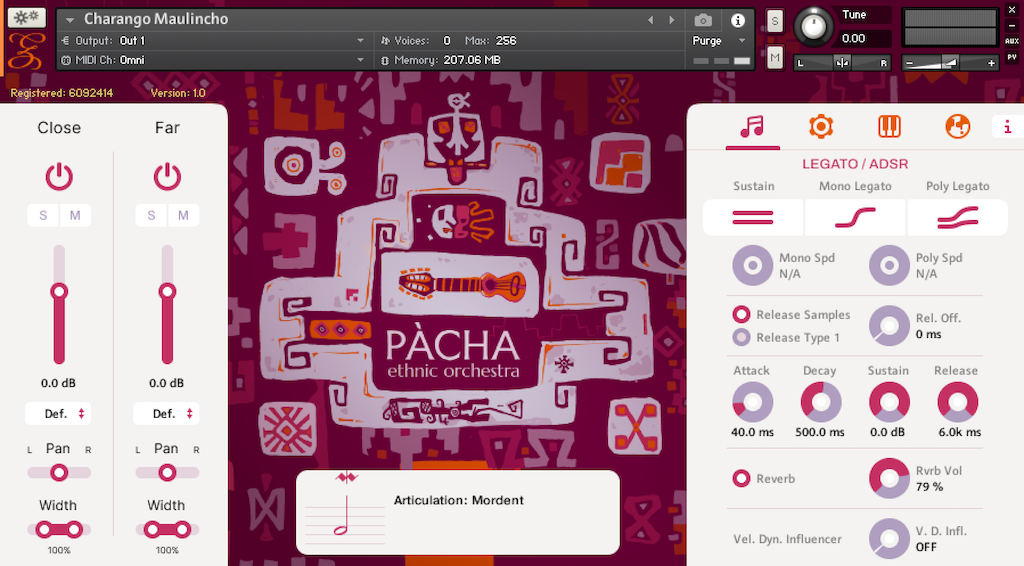This screenshot has height=566, width=1024.
Task: Click the Attack knob
Action: [x=752, y=403]
